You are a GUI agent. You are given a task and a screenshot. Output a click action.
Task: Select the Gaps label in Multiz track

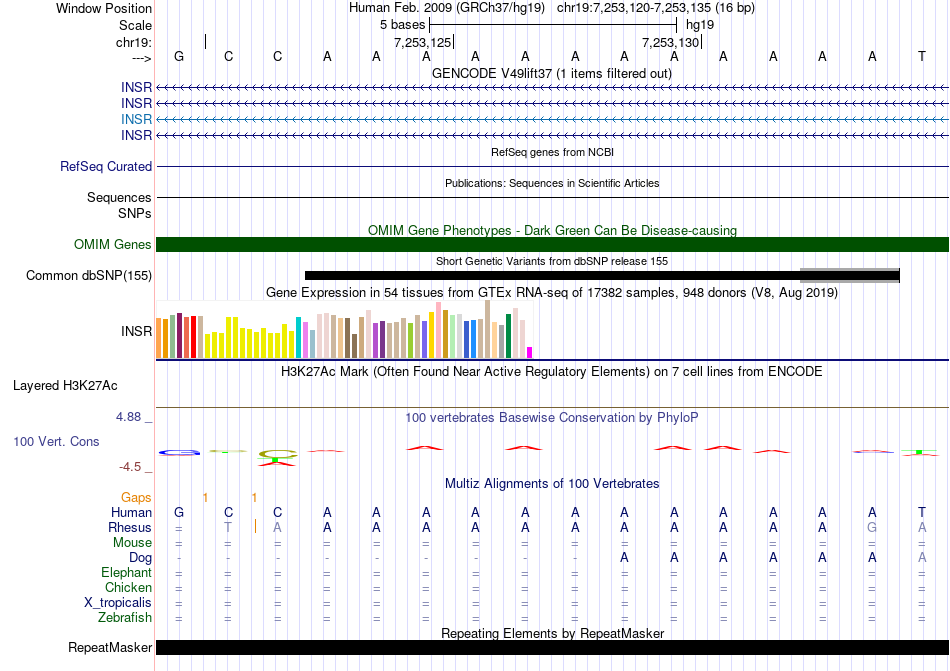coord(136,497)
